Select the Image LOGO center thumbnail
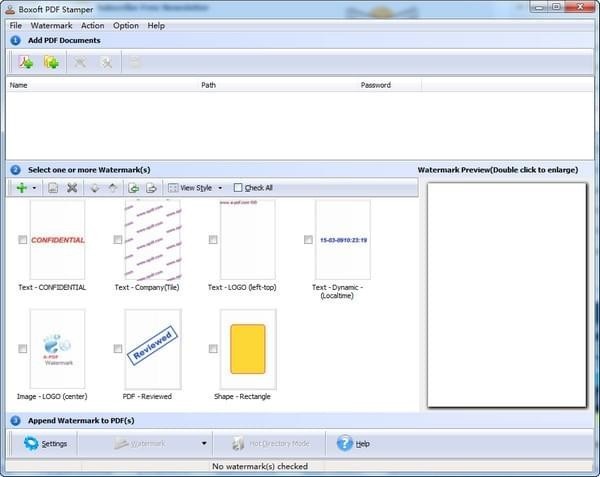Screen dimensions: 600x477 (x=57, y=349)
